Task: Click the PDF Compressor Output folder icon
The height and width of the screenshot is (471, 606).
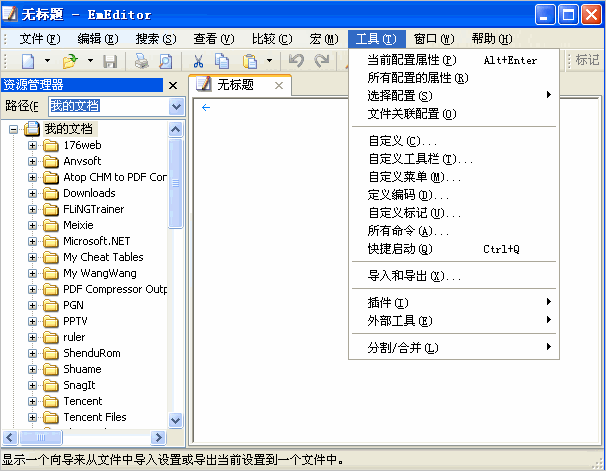Action: (x=51, y=289)
